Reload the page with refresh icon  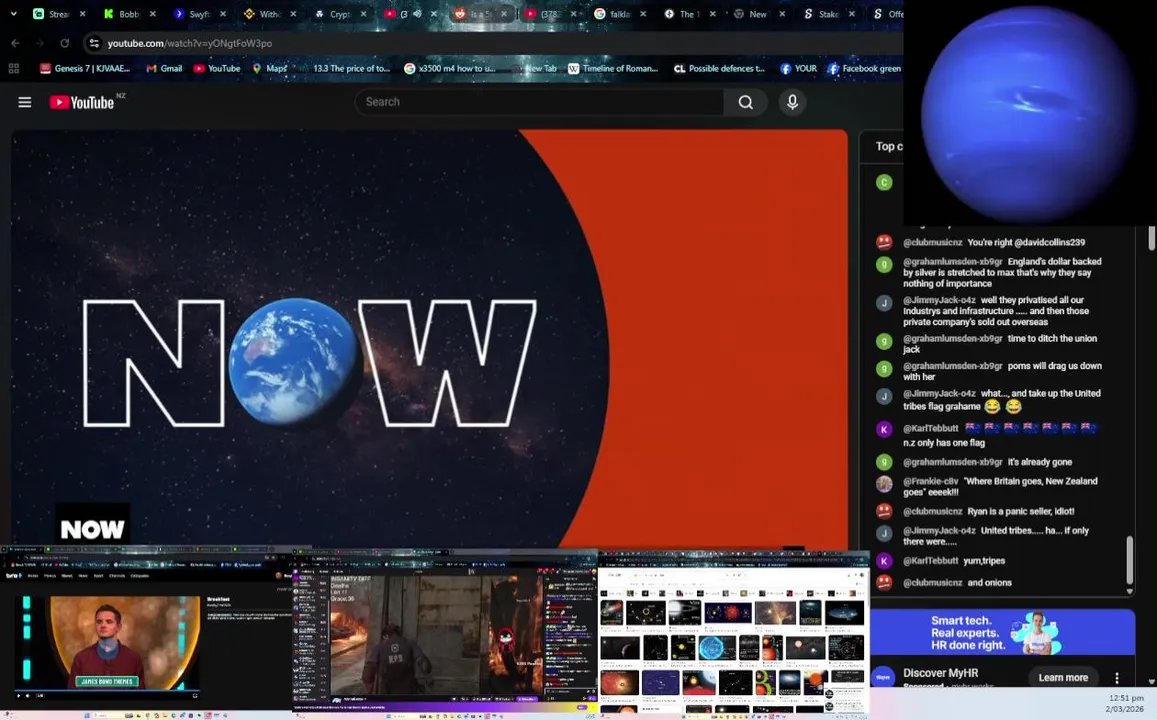(64, 44)
